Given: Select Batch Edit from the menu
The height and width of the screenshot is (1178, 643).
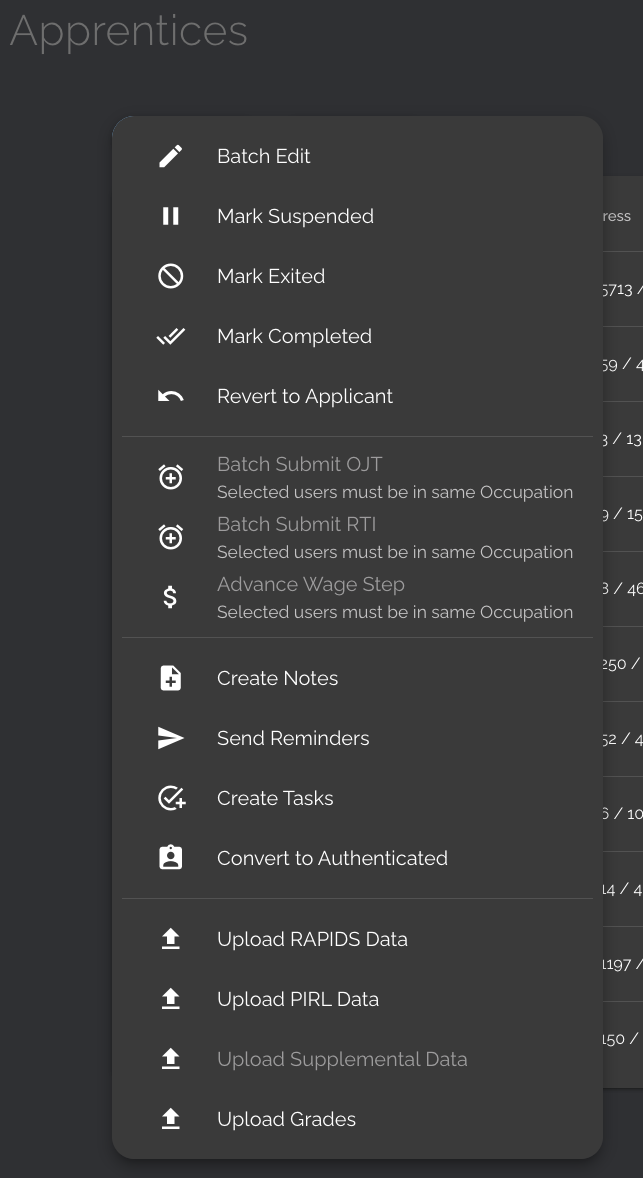Looking at the screenshot, I should (264, 156).
